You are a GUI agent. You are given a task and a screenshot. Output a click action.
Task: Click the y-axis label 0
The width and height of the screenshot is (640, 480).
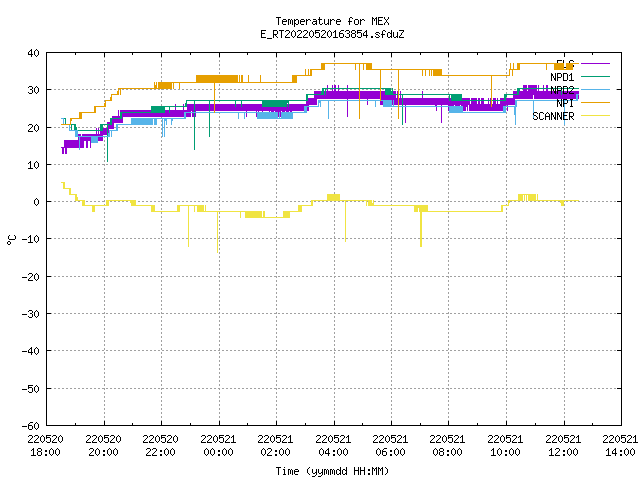(x=37, y=202)
